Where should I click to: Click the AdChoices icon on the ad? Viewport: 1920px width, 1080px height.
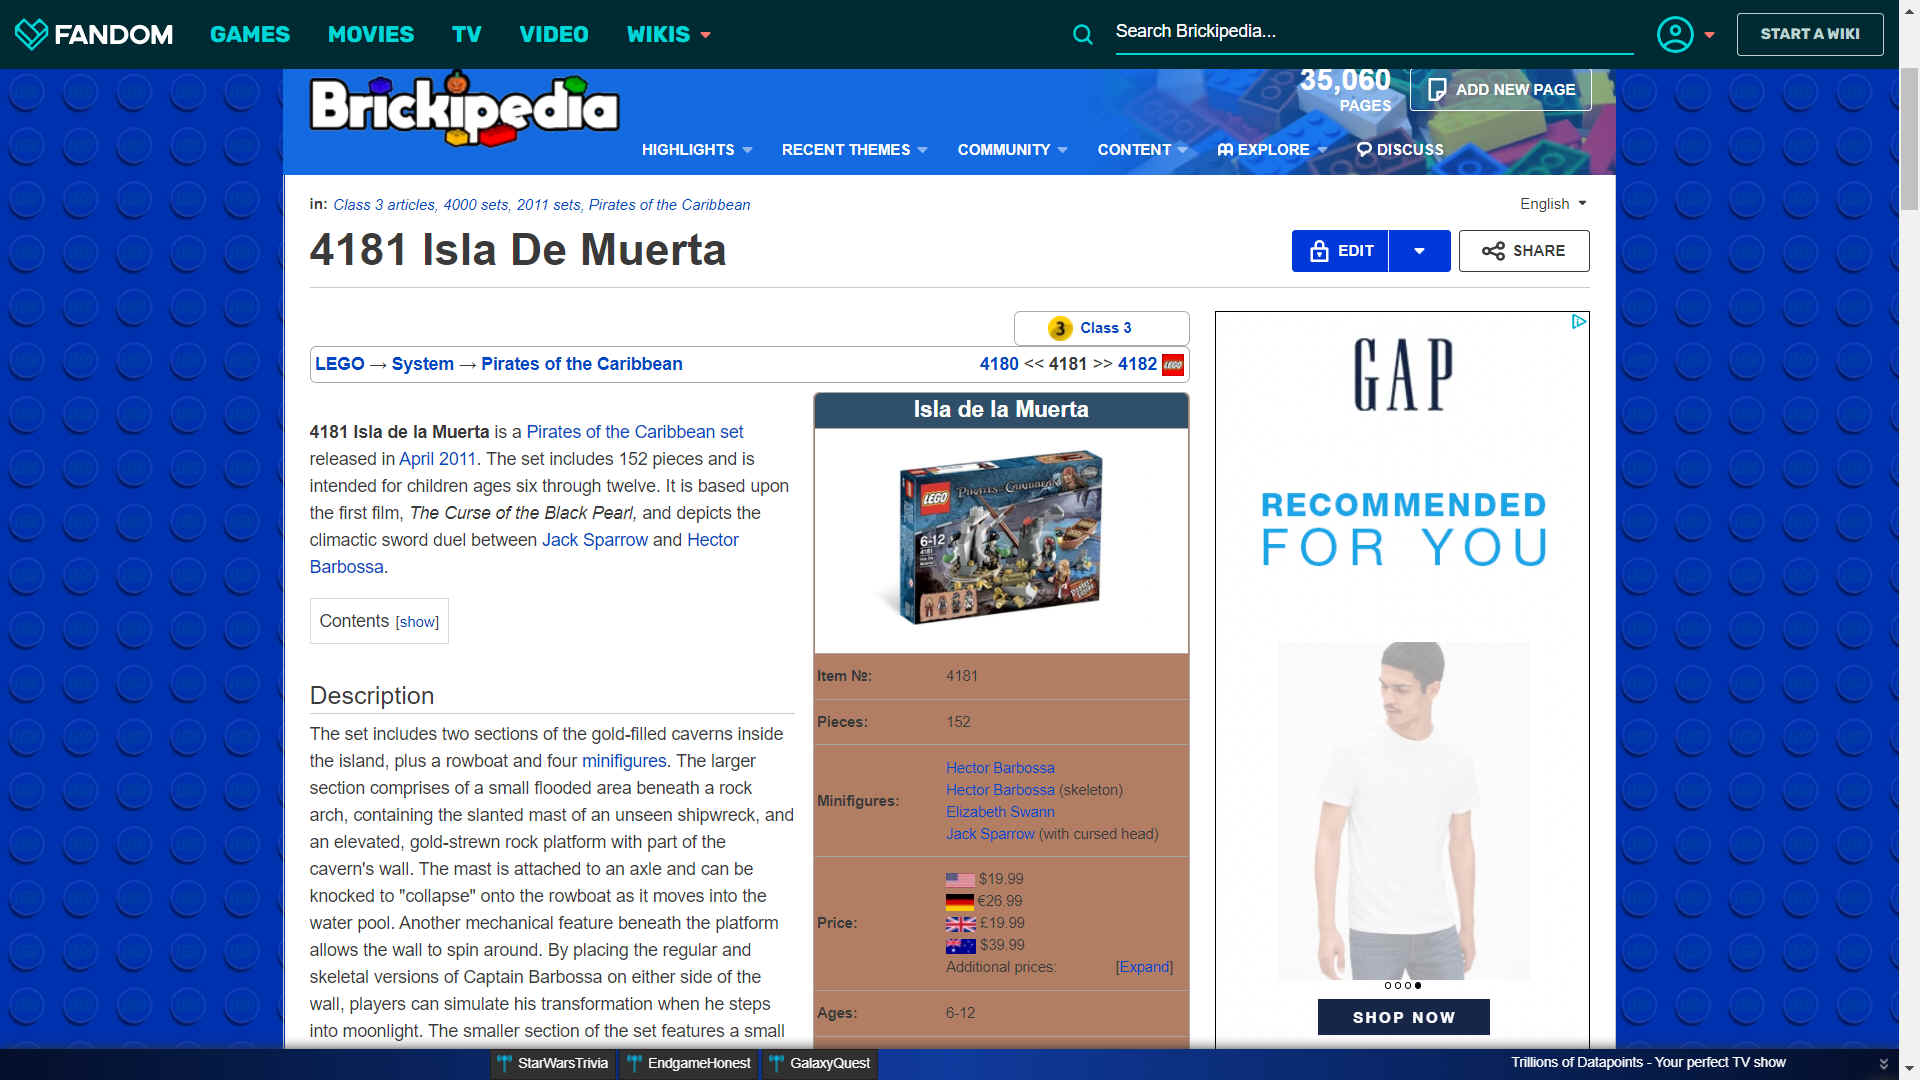[x=1578, y=321]
